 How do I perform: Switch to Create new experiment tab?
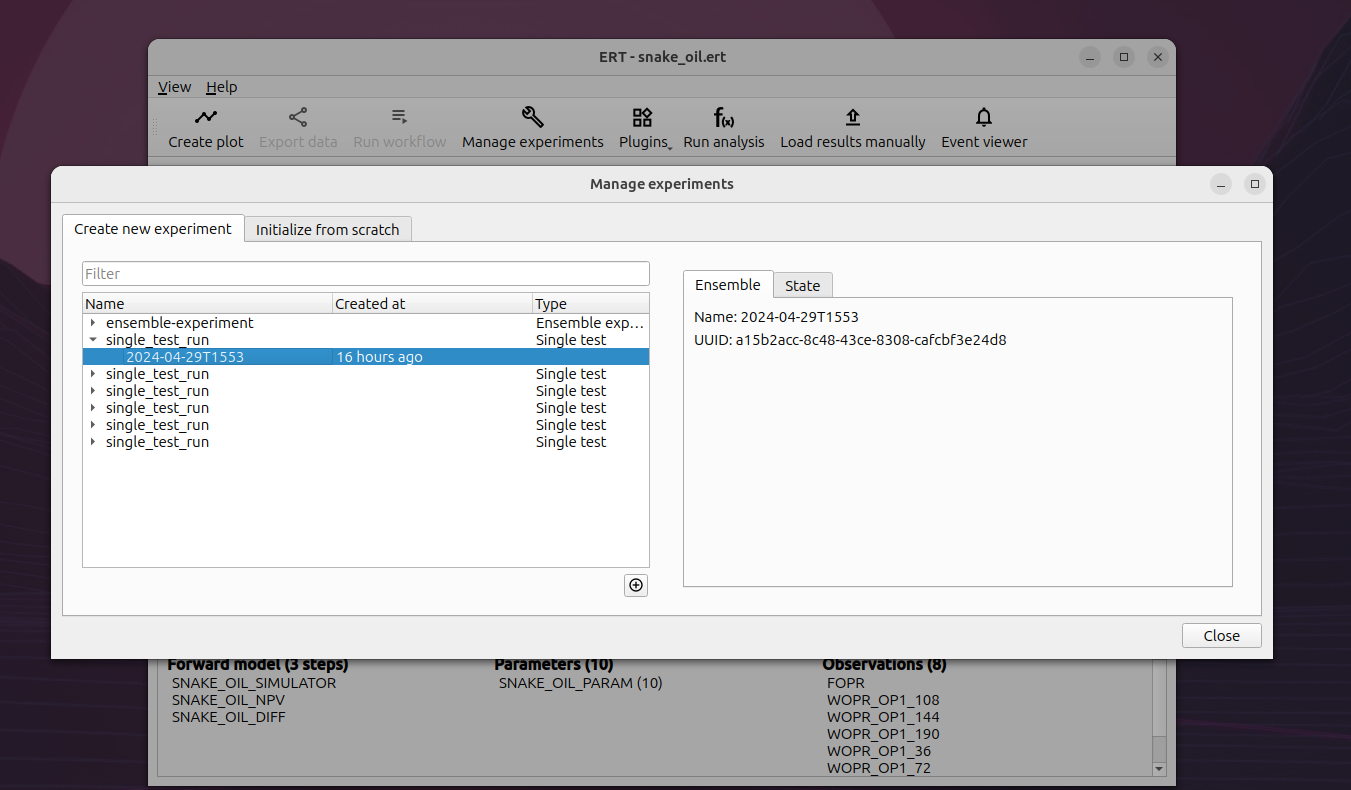pyautogui.click(x=153, y=229)
